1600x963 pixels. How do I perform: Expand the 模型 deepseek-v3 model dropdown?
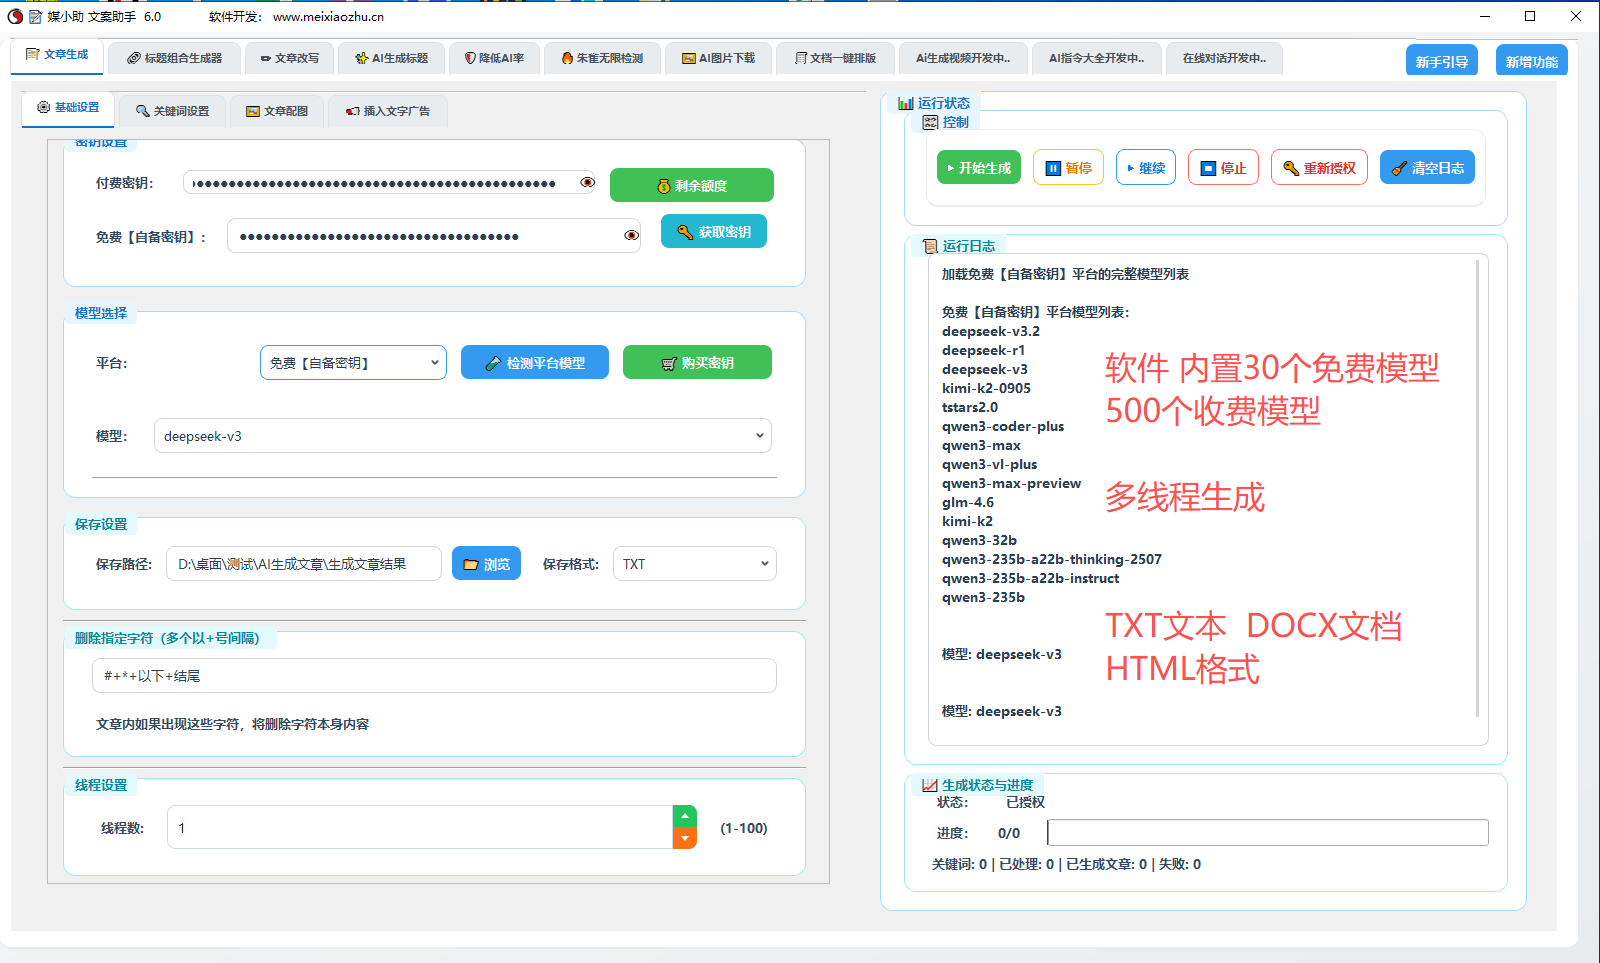tap(462, 436)
